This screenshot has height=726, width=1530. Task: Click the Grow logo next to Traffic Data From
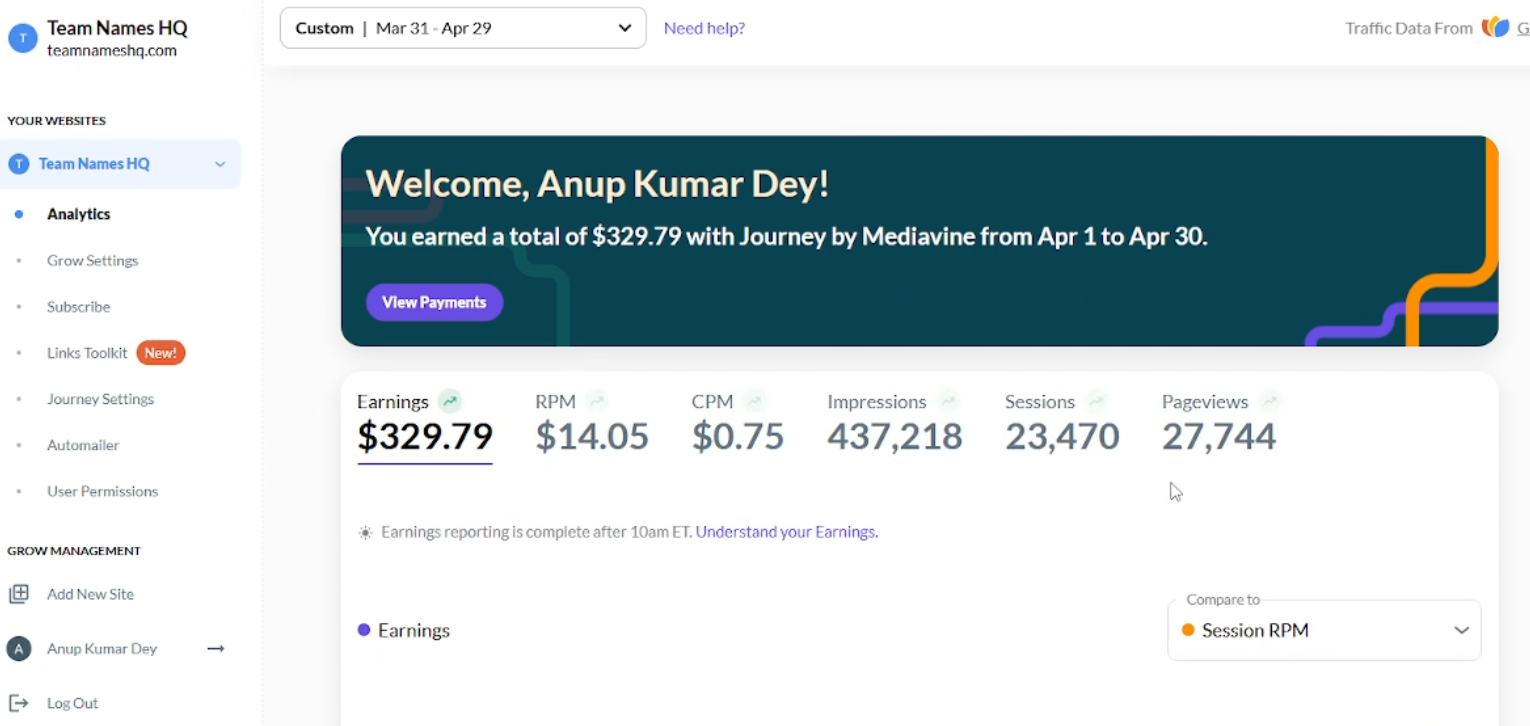point(1495,28)
